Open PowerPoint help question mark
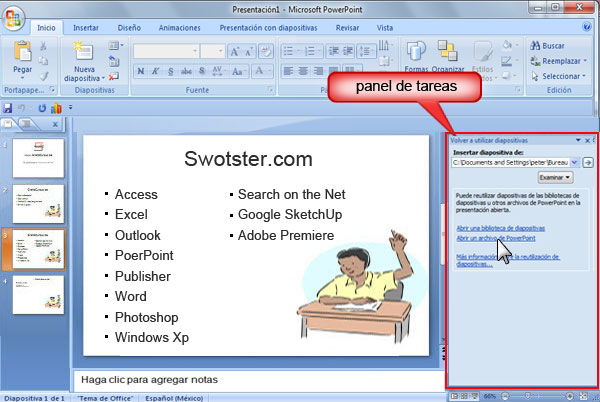The height and width of the screenshot is (402, 600). [x=587, y=27]
